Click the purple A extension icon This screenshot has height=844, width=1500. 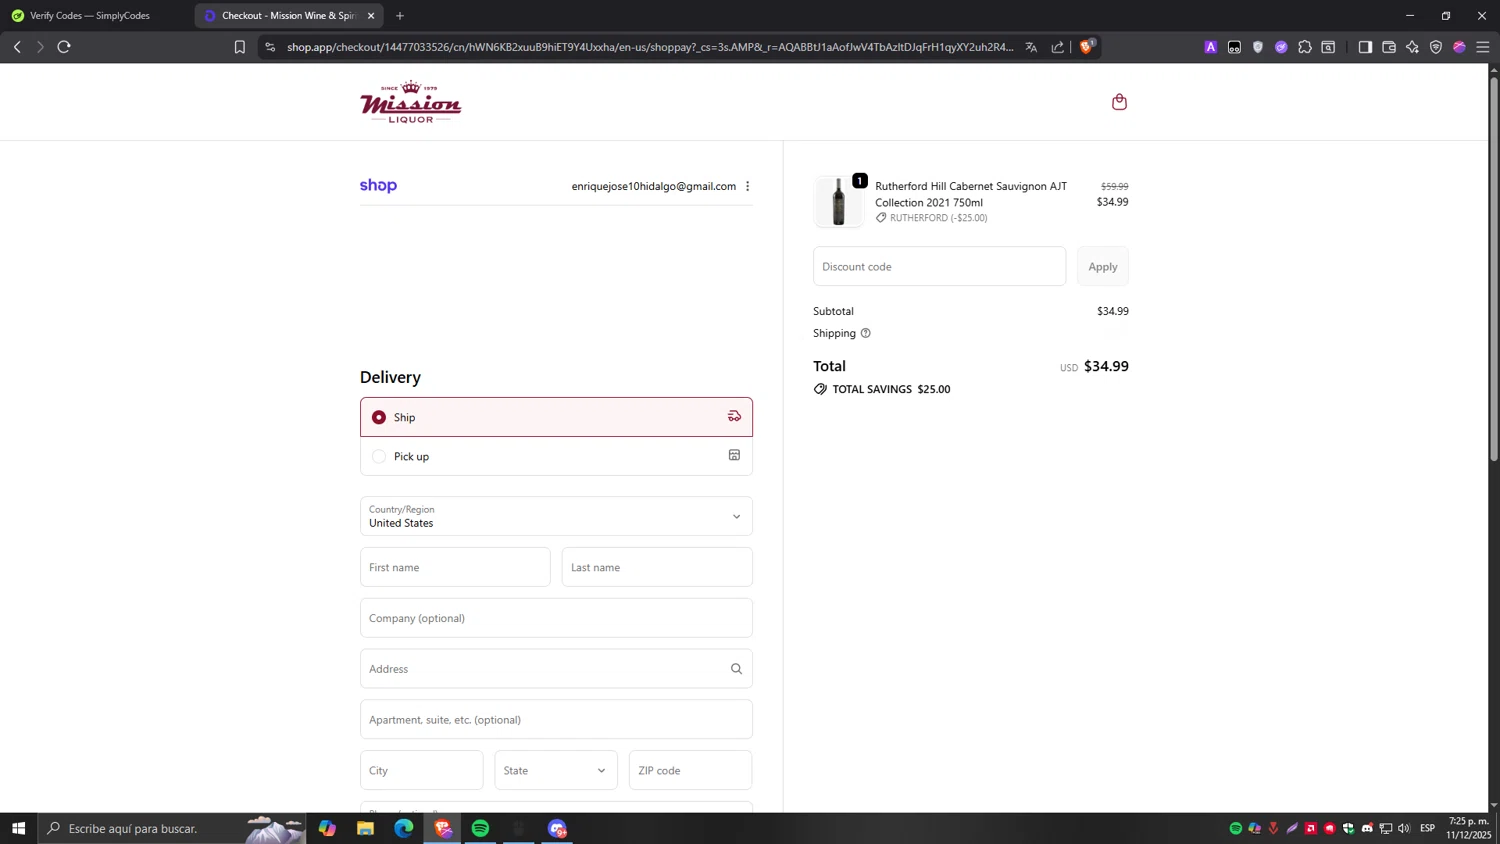click(x=1211, y=47)
